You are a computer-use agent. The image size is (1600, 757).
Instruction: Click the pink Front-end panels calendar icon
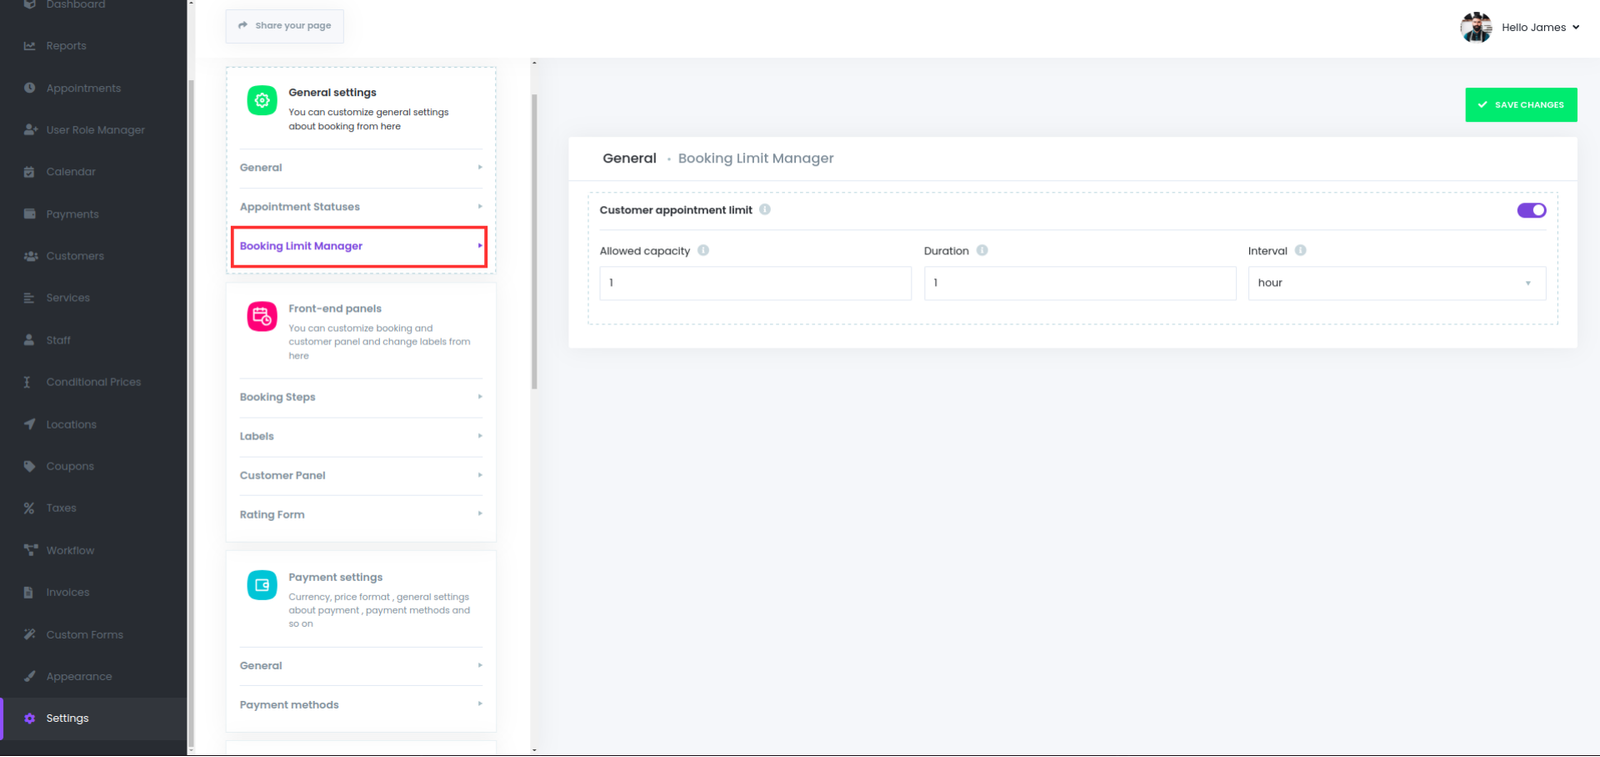point(262,316)
